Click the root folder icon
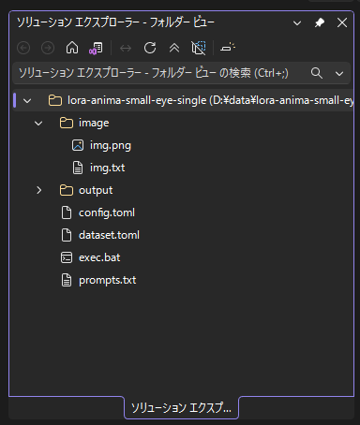The image size is (360, 425). (x=55, y=100)
